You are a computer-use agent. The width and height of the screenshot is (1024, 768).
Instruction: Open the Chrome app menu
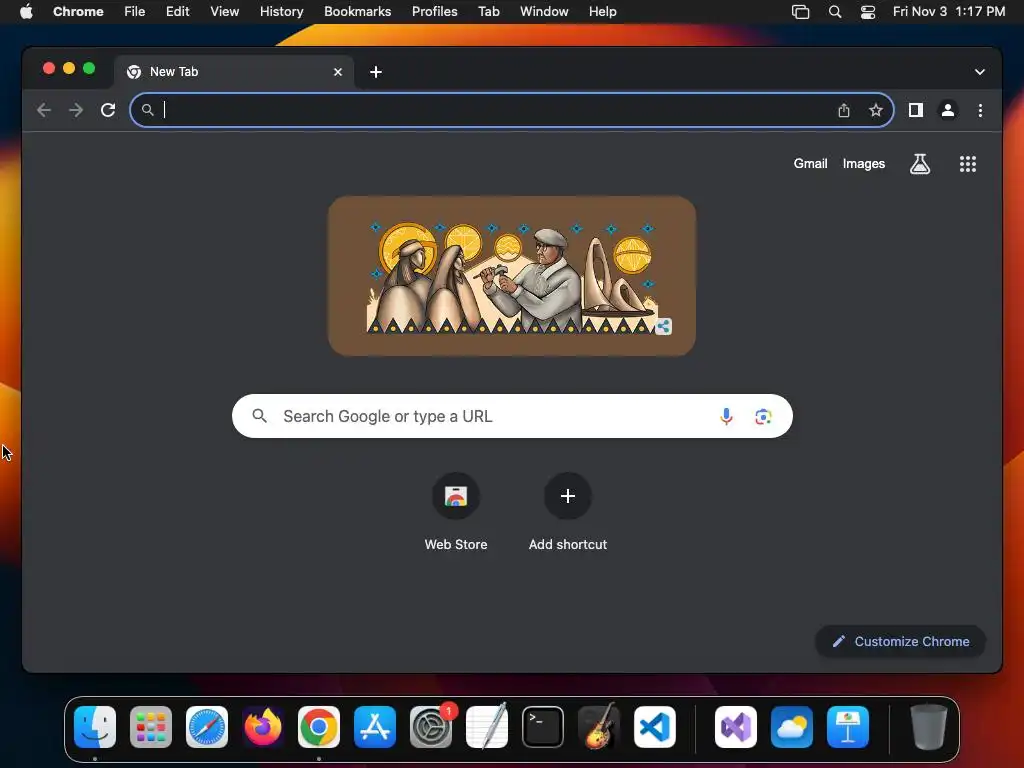[78, 12]
